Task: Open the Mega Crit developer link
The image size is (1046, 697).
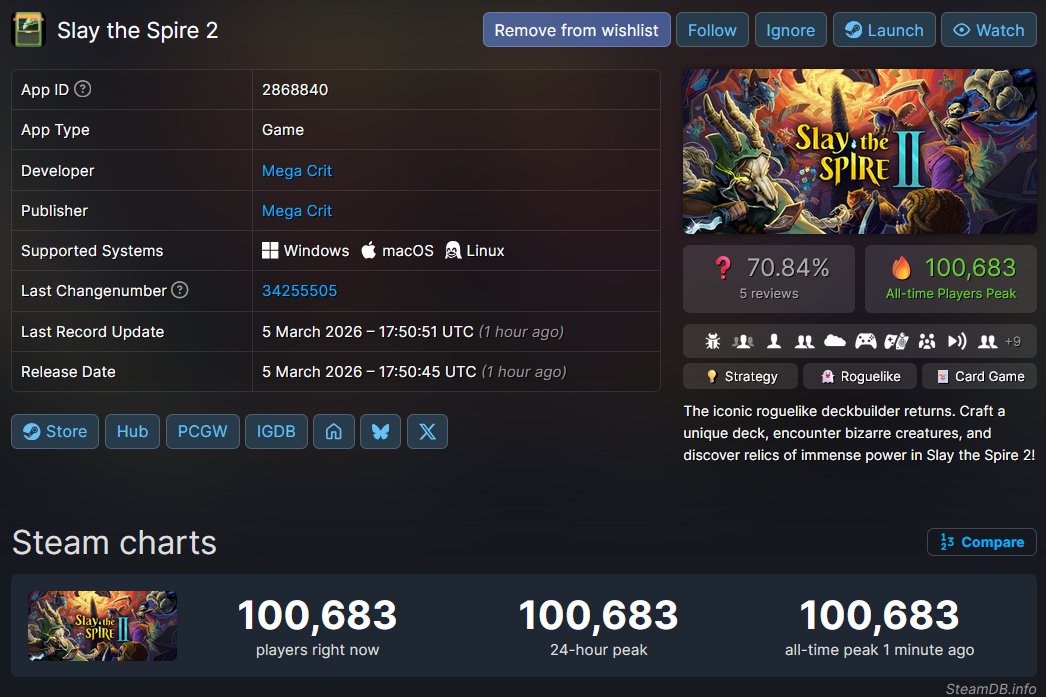Action: [x=297, y=171]
